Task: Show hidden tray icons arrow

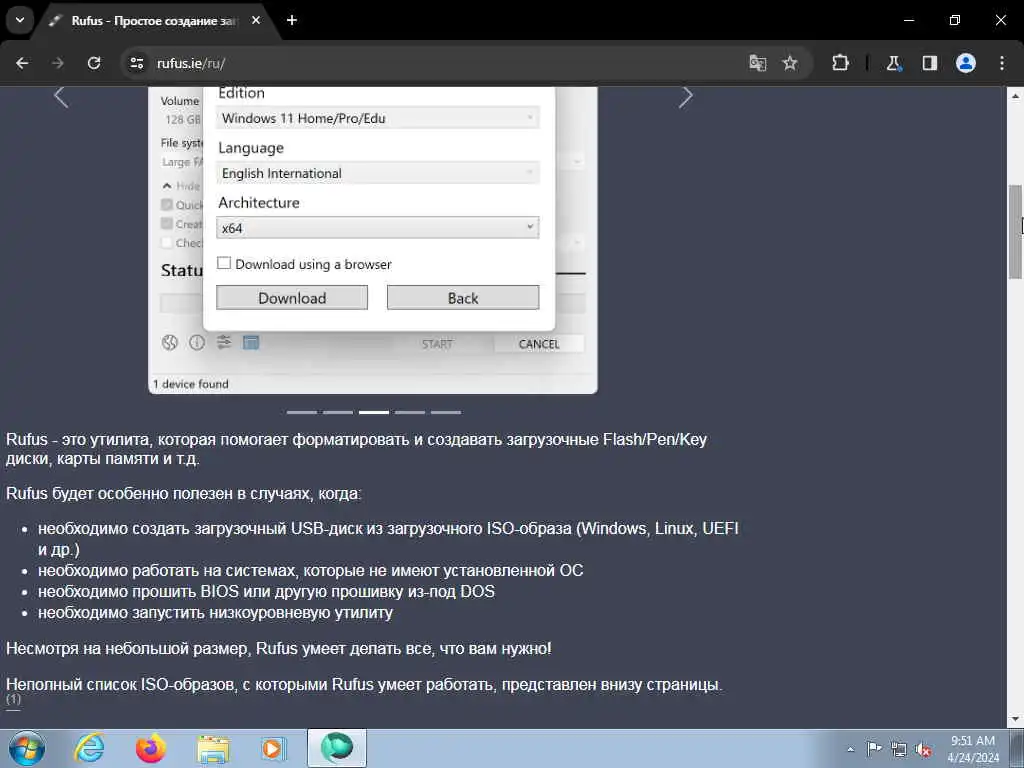Action: (x=850, y=749)
